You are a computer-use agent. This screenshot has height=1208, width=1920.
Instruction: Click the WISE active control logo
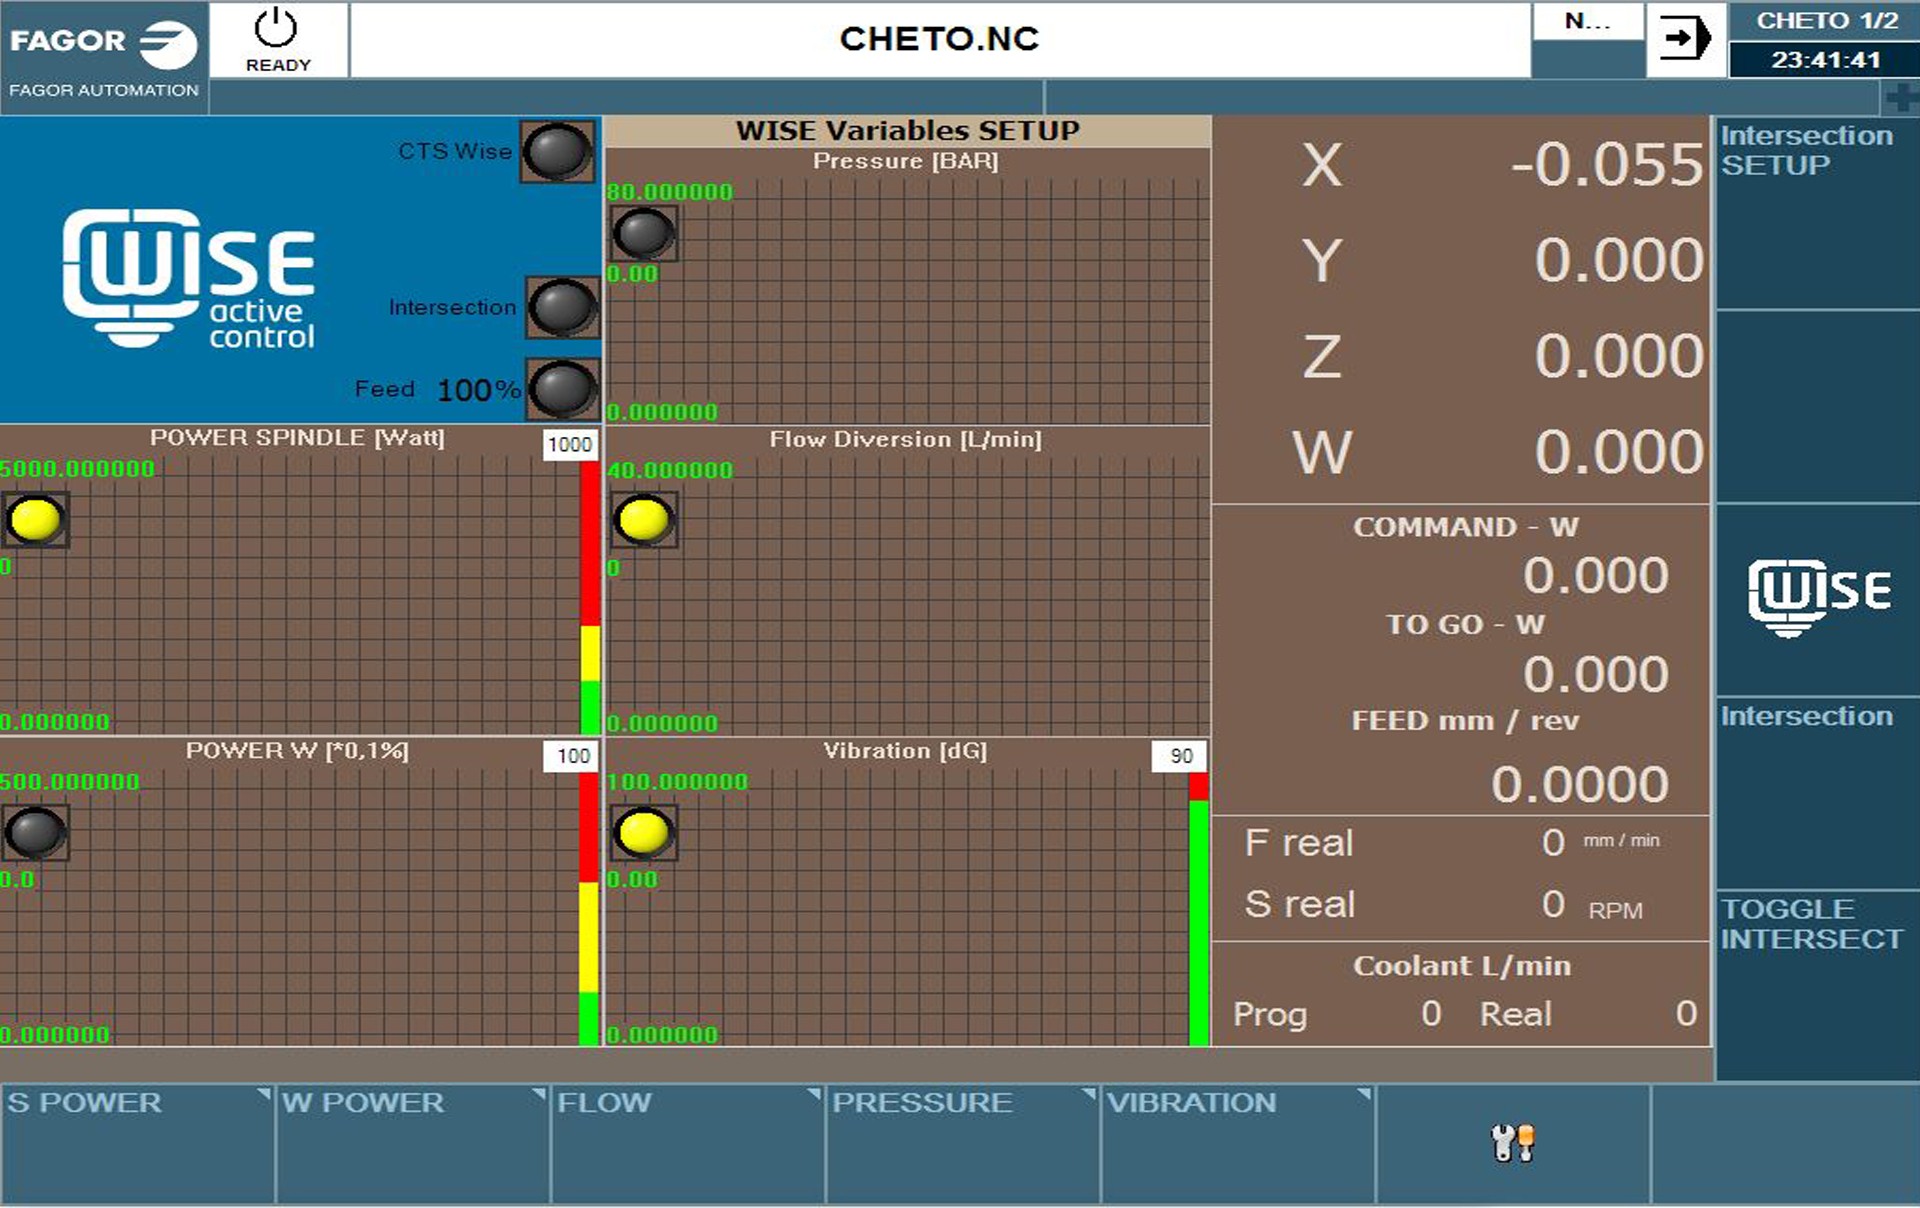click(189, 278)
